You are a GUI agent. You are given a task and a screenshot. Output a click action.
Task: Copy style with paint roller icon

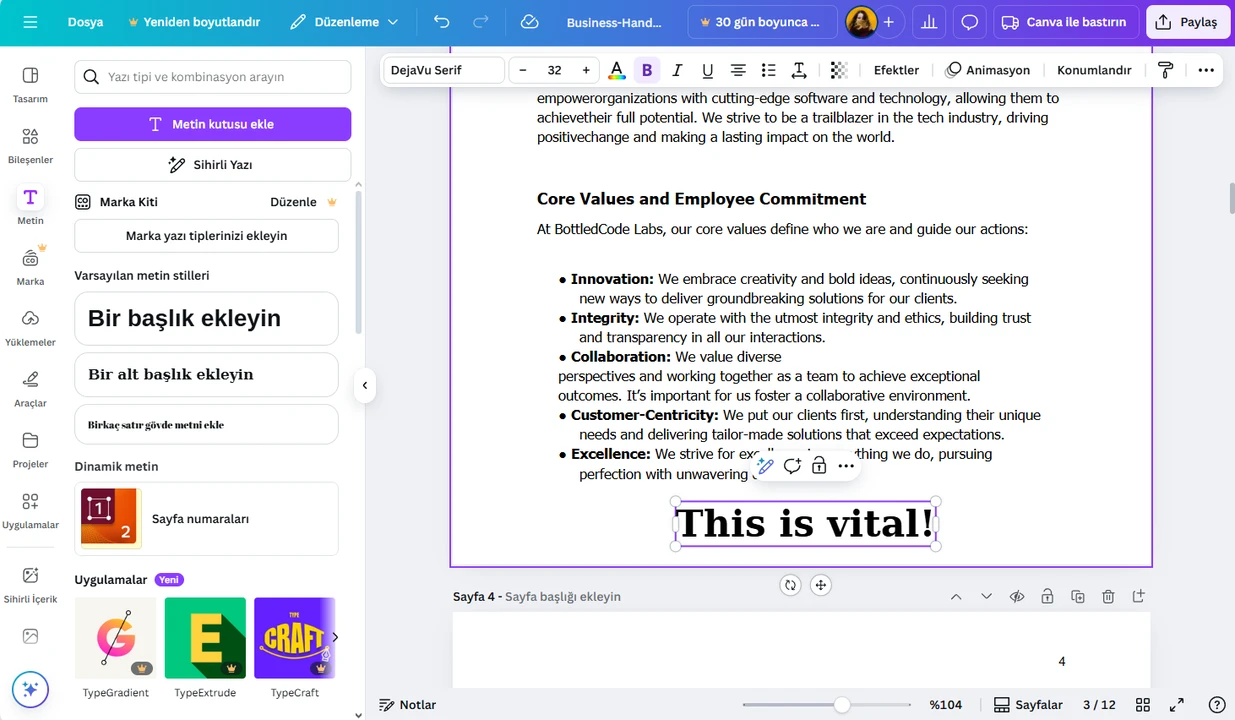tap(1165, 70)
